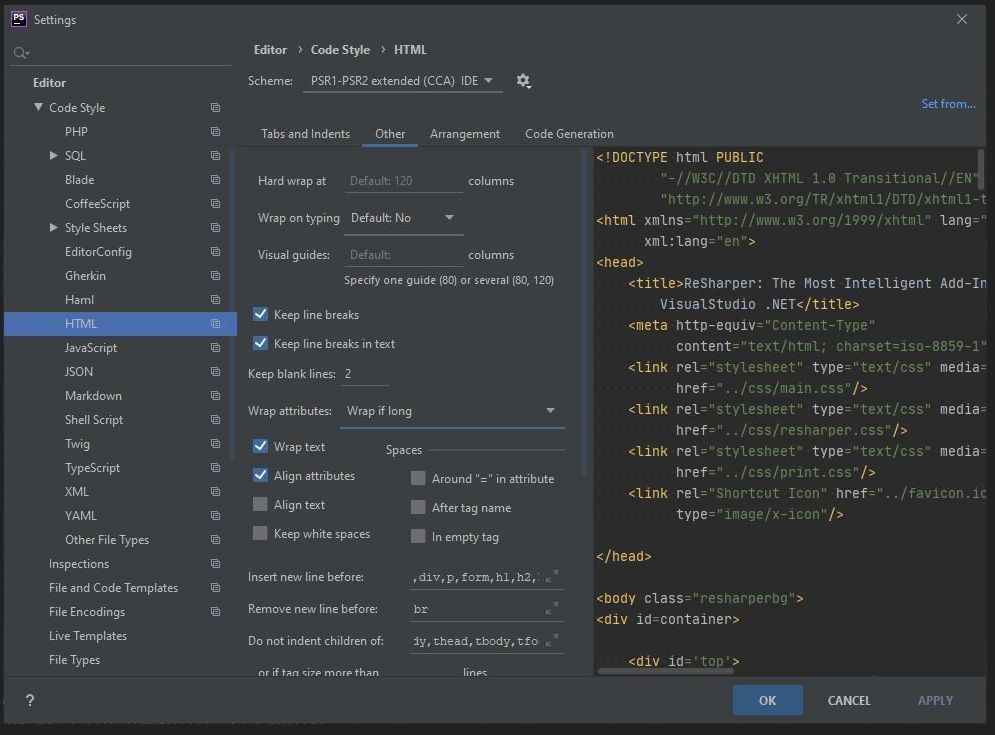Select JavaScript in the Code Style list

tap(91, 348)
